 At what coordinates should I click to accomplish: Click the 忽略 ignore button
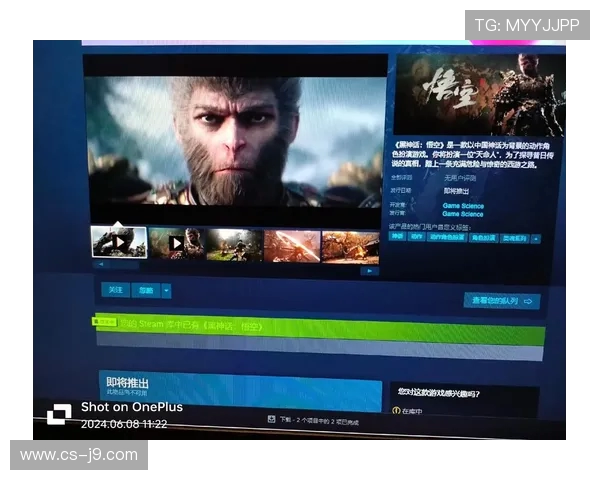146,291
